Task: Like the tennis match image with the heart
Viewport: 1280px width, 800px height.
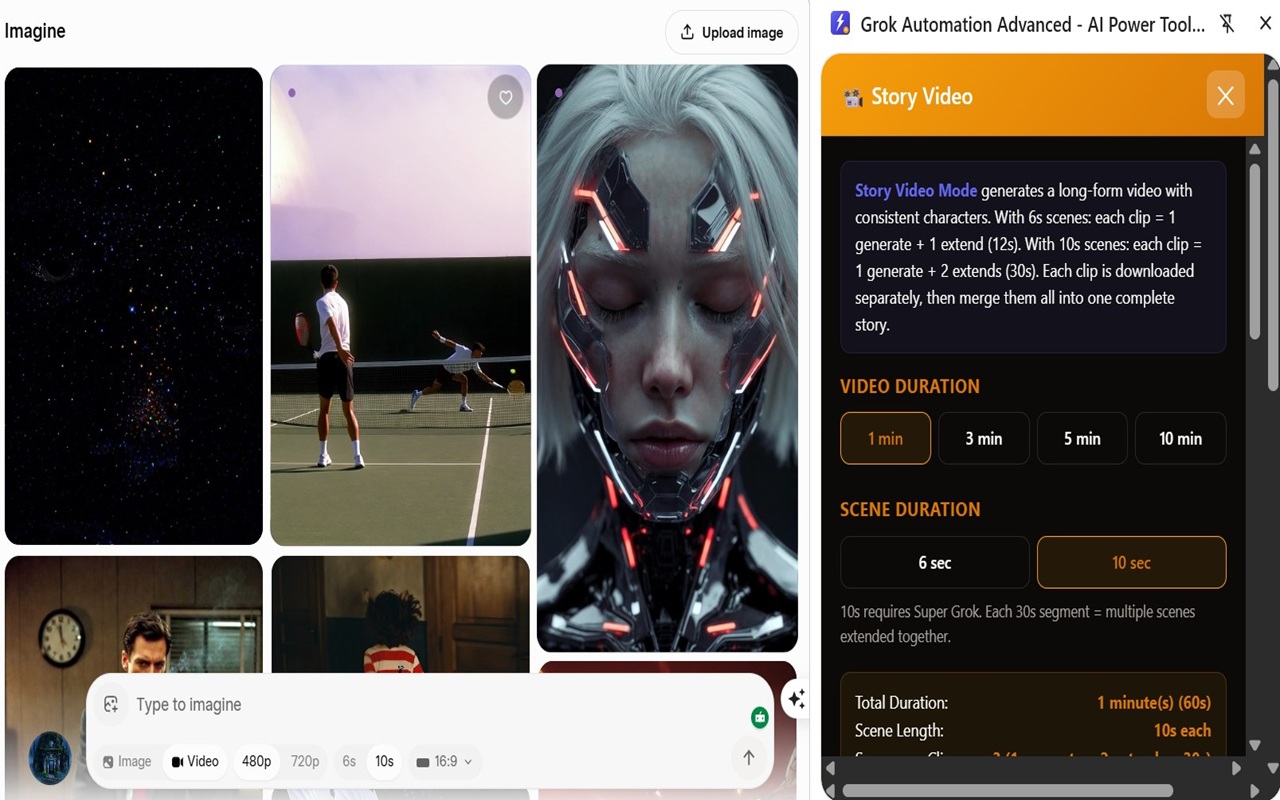Action: (505, 98)
